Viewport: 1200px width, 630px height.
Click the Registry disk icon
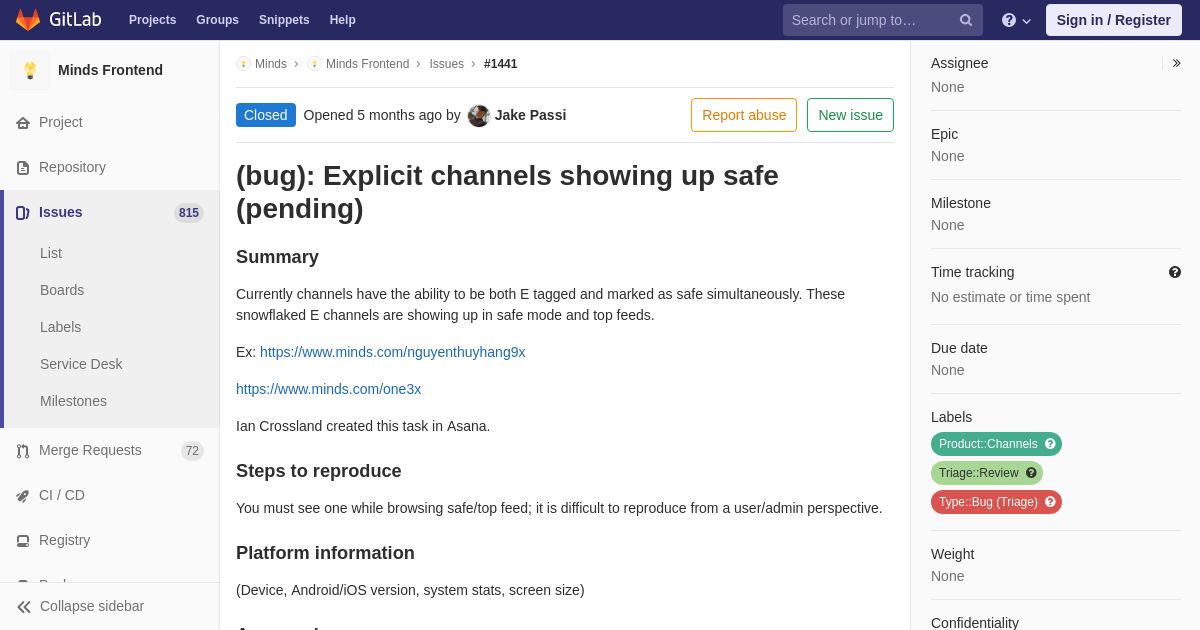[x=23, y=541]
